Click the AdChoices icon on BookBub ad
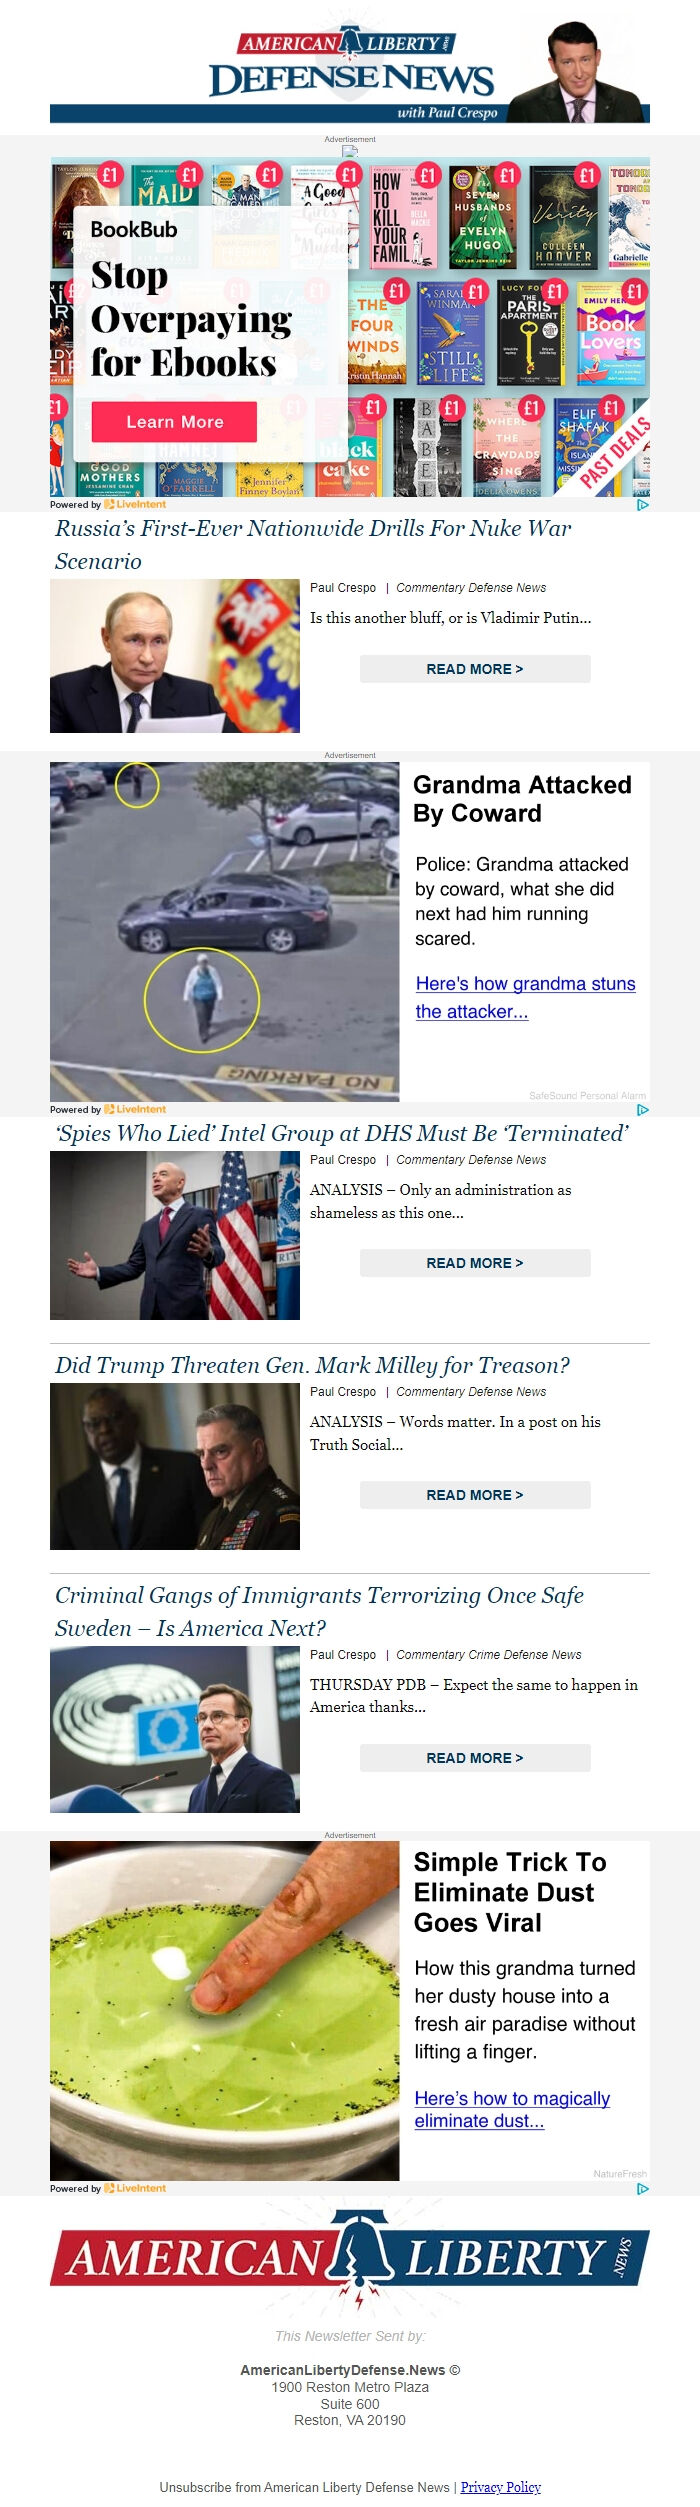Screen dimensions: 700x2507 [643, 505]
